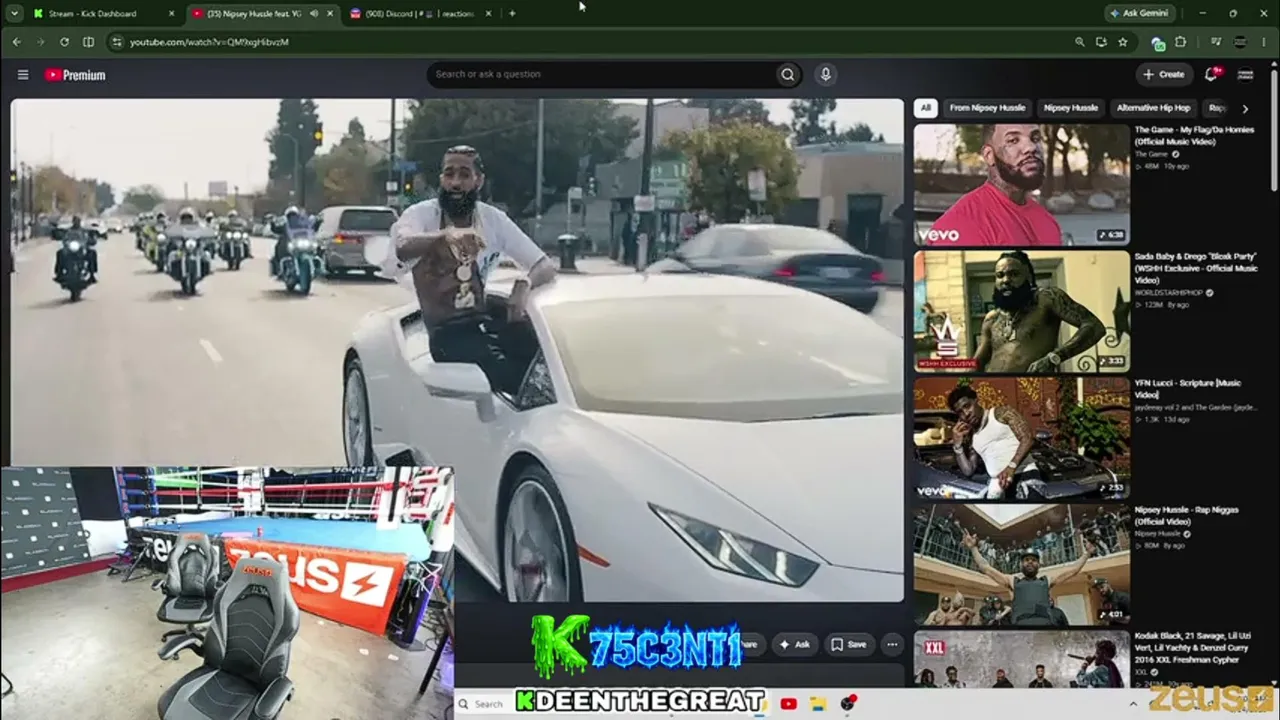Select the All filter chip
The width and height of the screenshot is (1280, 720).
click(926, 108)
